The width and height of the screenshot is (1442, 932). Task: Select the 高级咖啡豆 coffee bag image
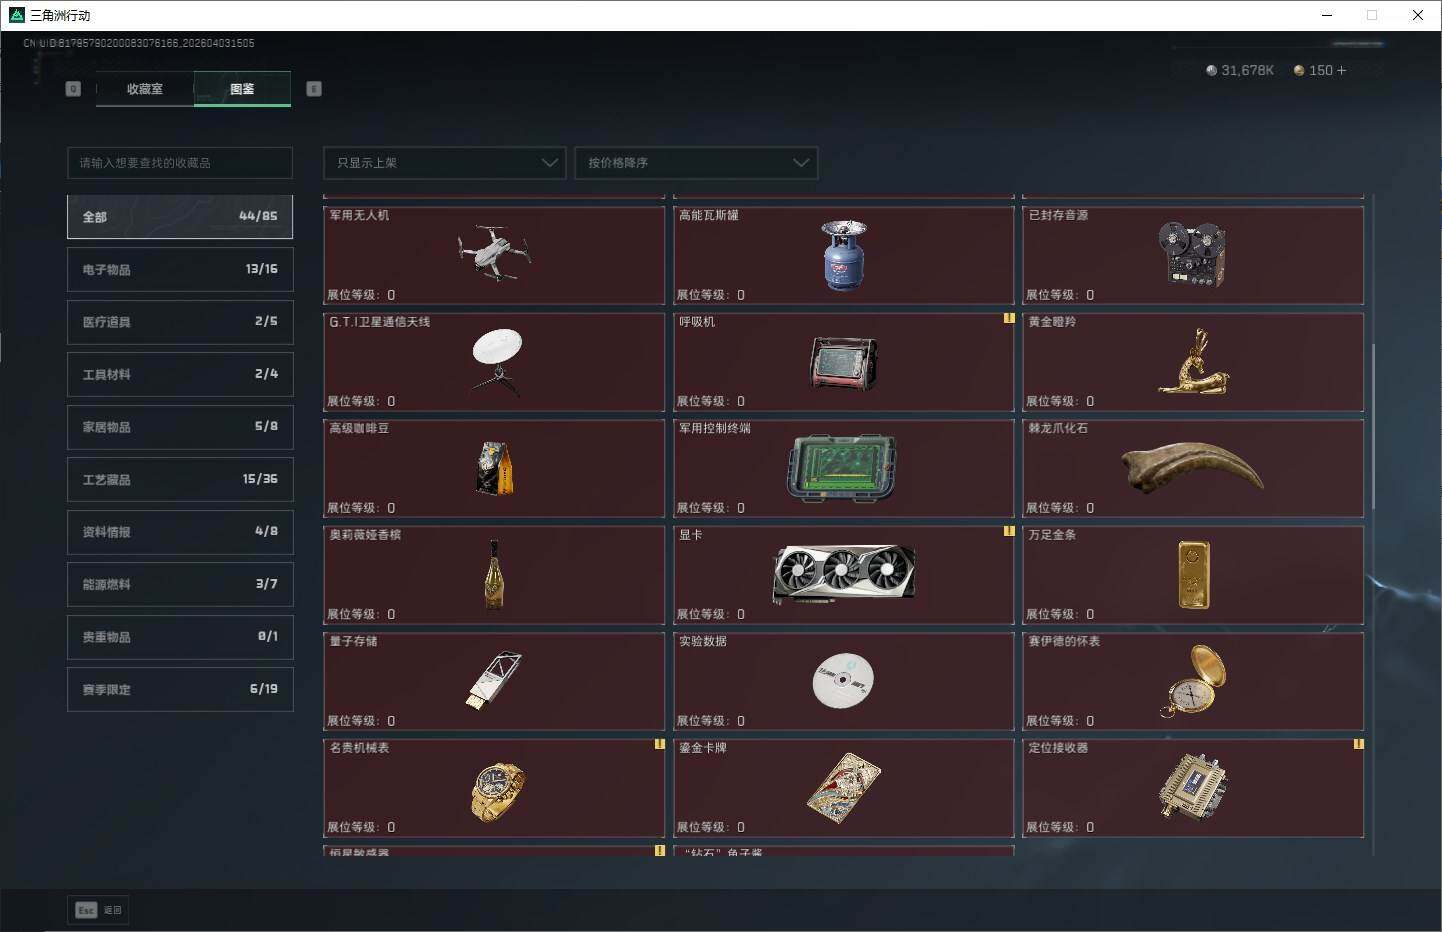[494, 468]
